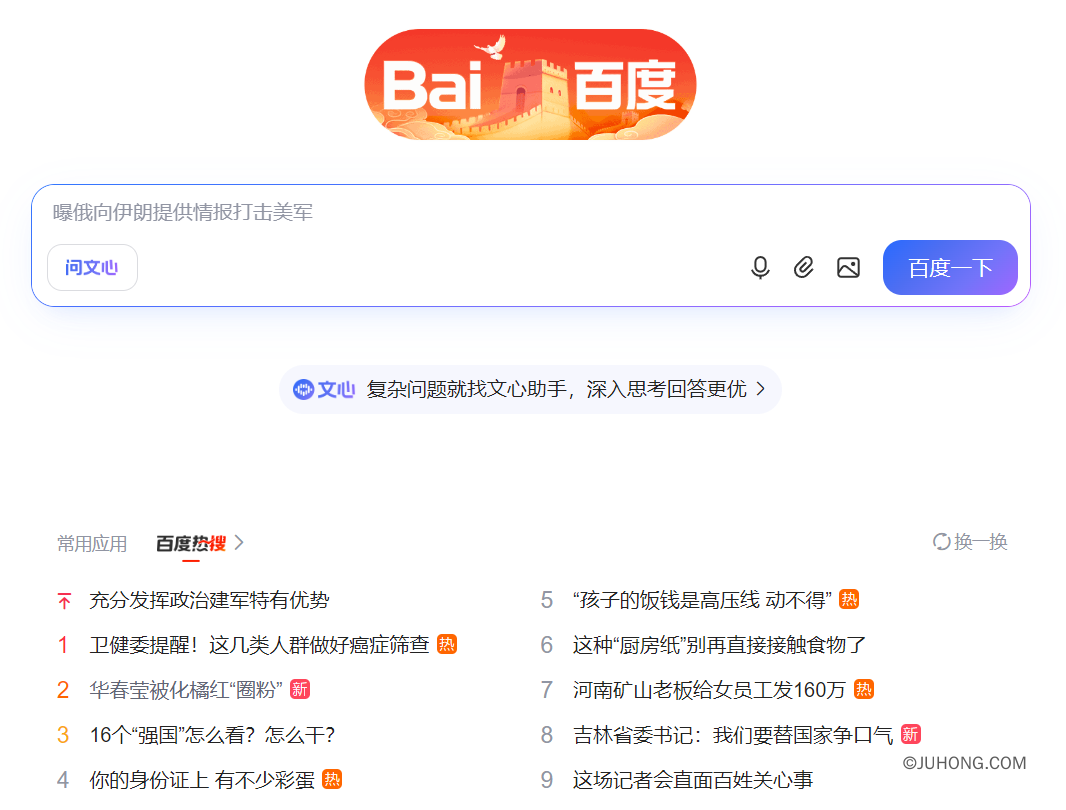Viewport: 1066px width, 810px height.
Task: Open hot search item 16个强国怎么看？怎么干？
Action: [210, 735]
